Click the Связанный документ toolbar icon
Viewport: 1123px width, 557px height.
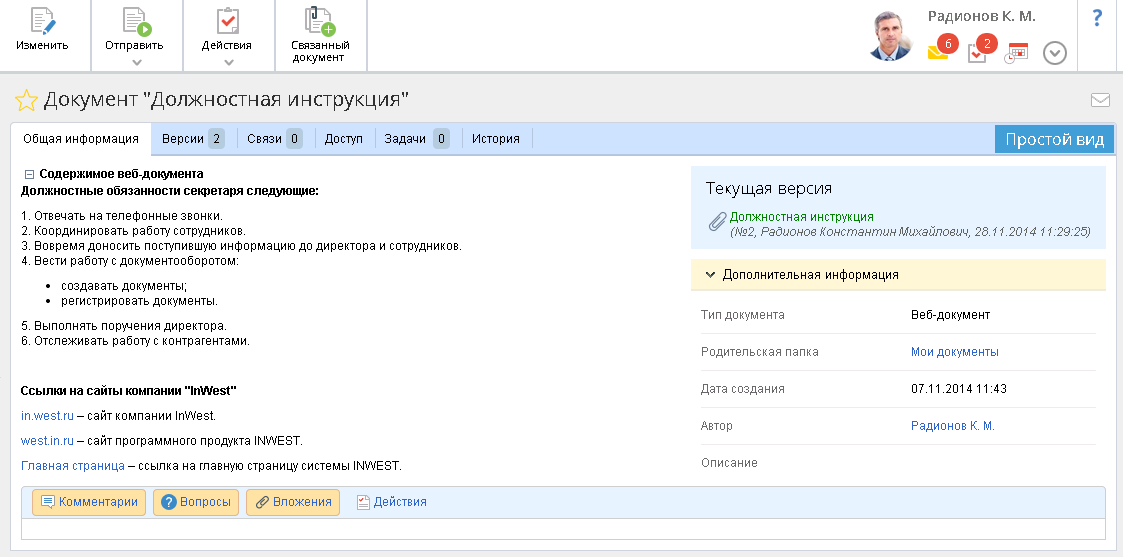(320, 21)
